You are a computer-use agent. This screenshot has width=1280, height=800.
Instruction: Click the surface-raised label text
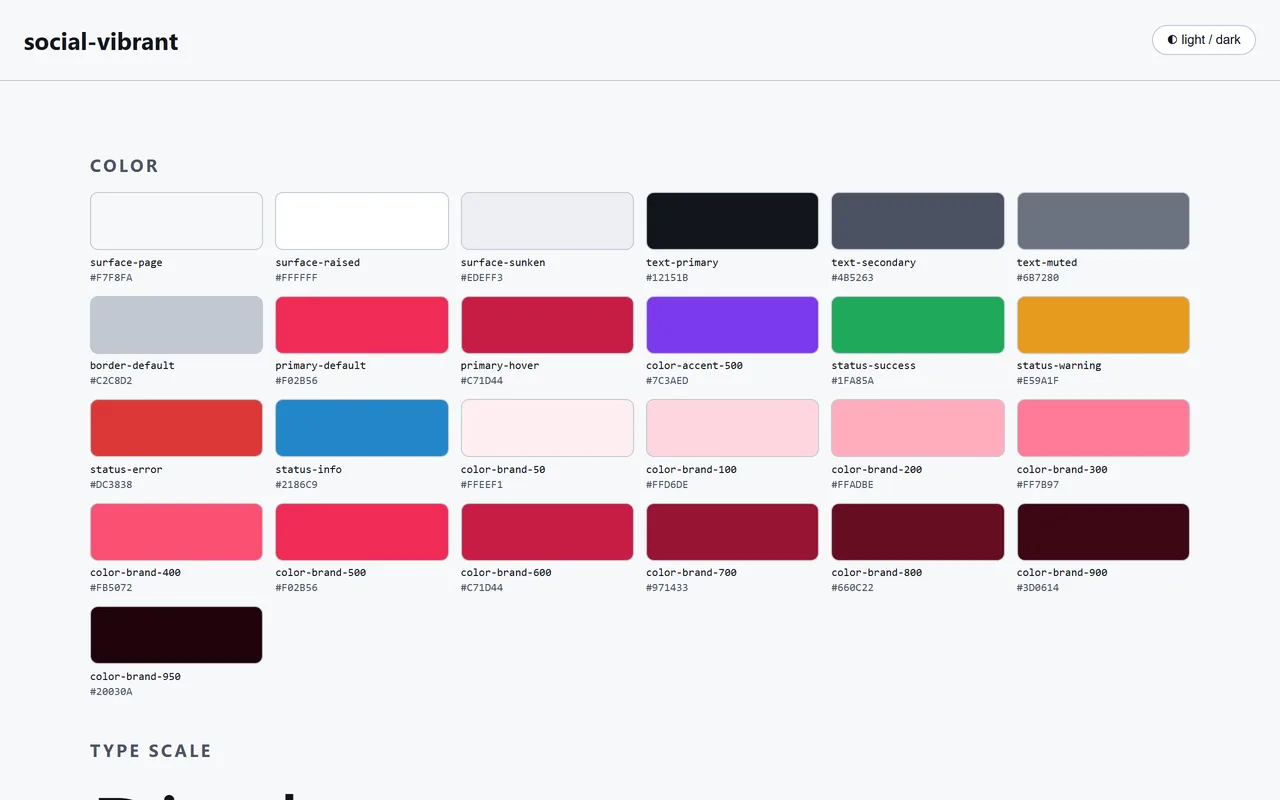pos(318,263)
